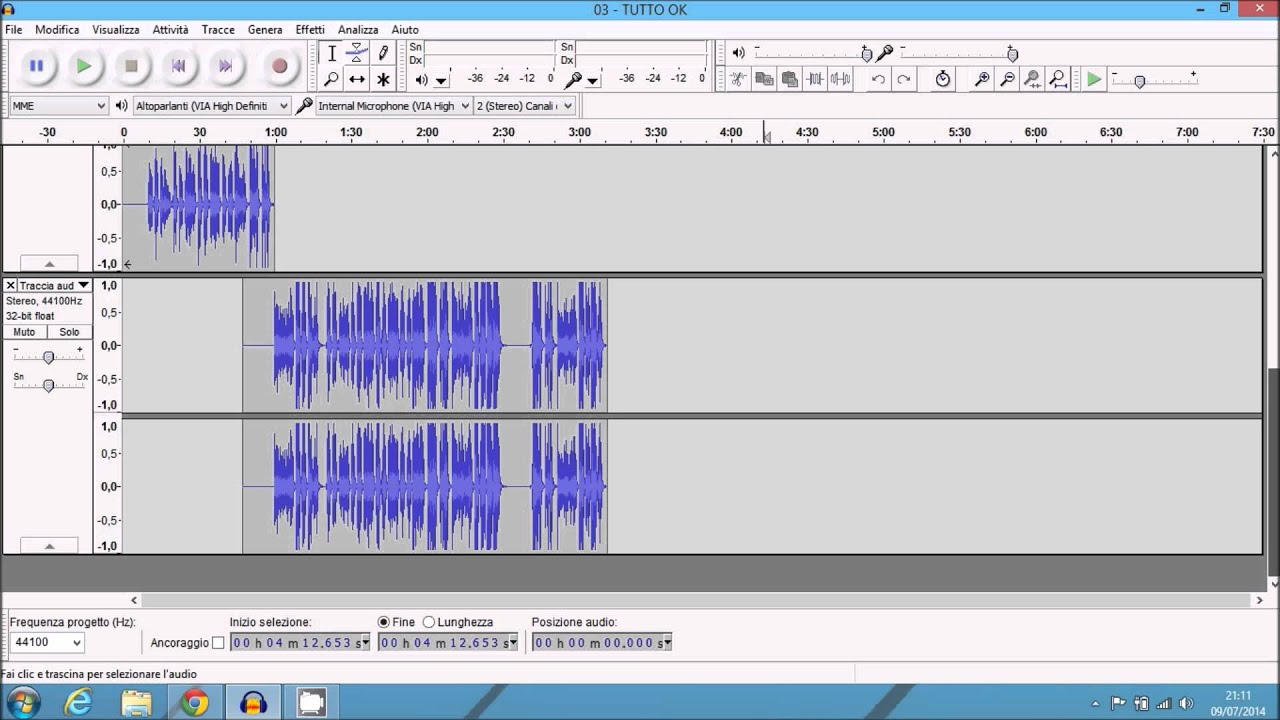
Task: Select the Fine radio button
Action: tap(384, 622)
